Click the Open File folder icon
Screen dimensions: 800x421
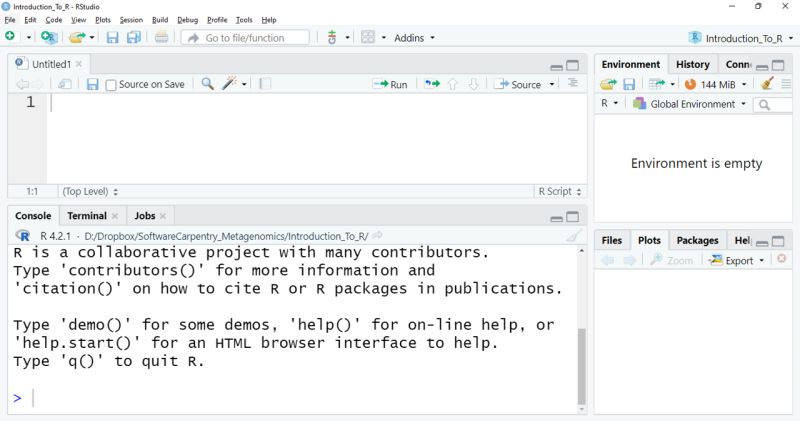coord(77,37)
